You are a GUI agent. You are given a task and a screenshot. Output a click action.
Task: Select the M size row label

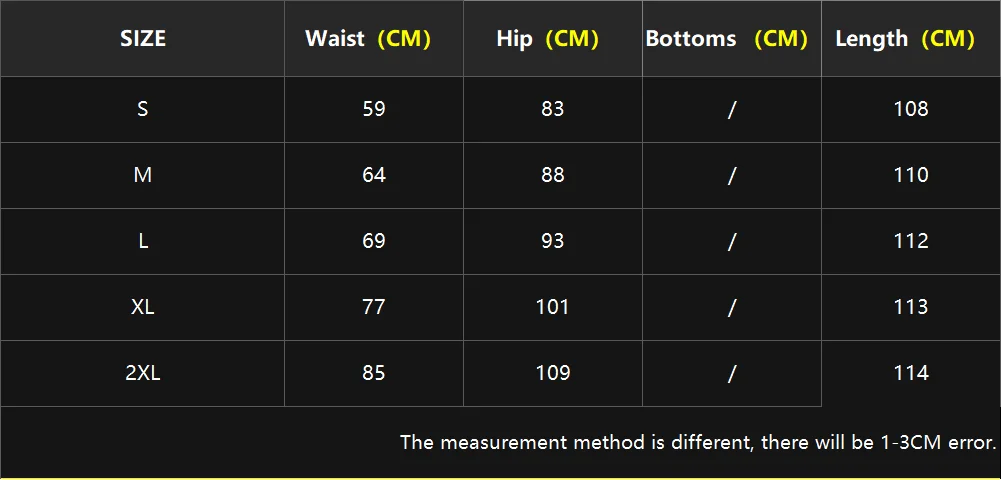click(x=143, y=175)
